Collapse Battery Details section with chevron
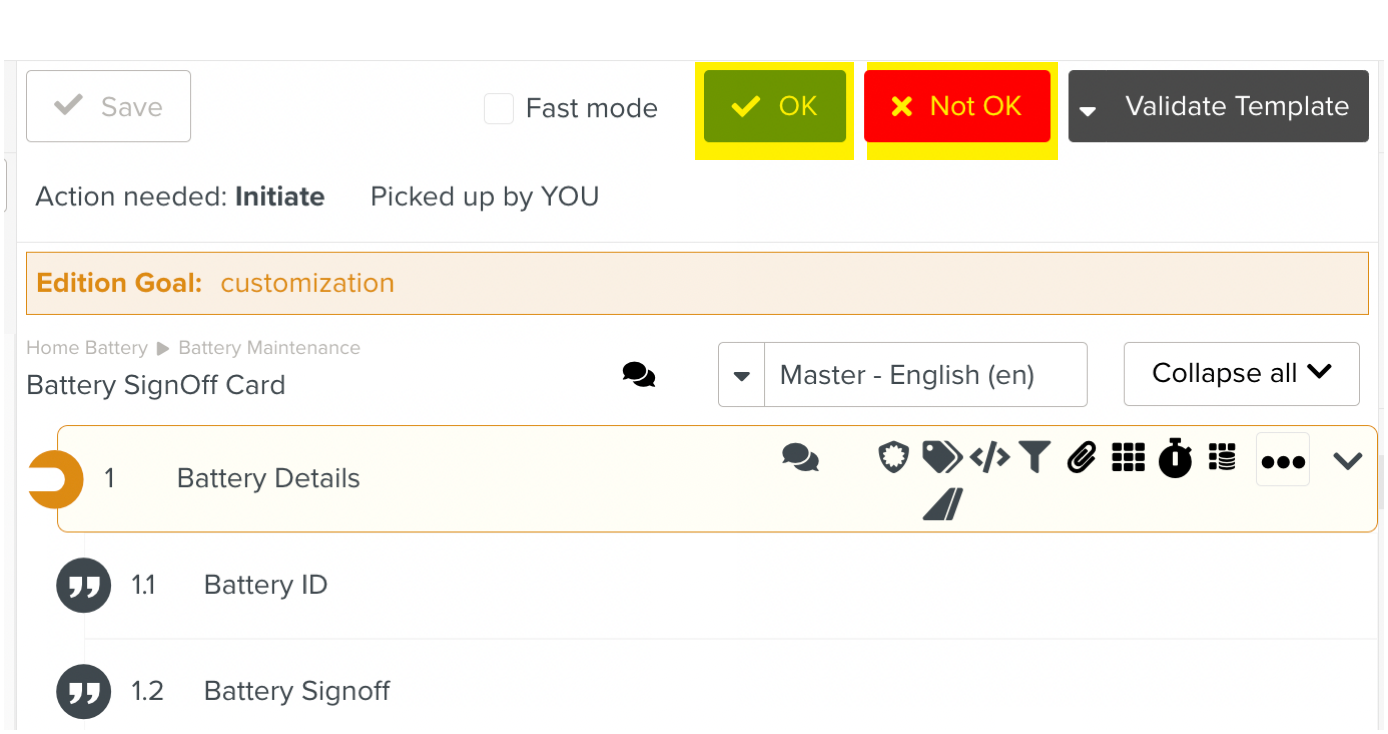 1348,461
